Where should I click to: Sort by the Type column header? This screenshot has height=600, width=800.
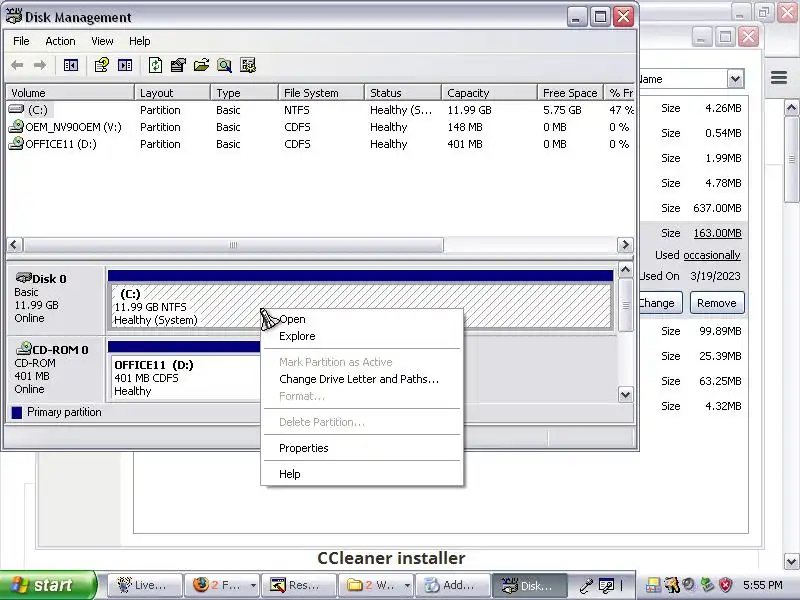tap(244, 93)
